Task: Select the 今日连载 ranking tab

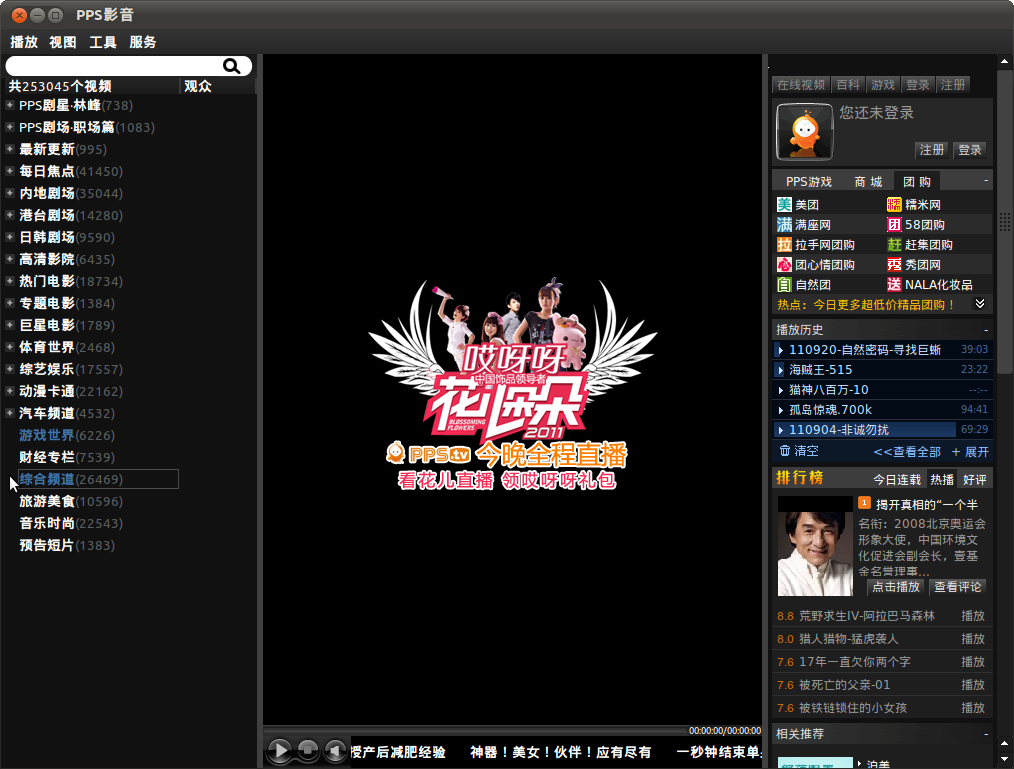Action: point(897,479)
